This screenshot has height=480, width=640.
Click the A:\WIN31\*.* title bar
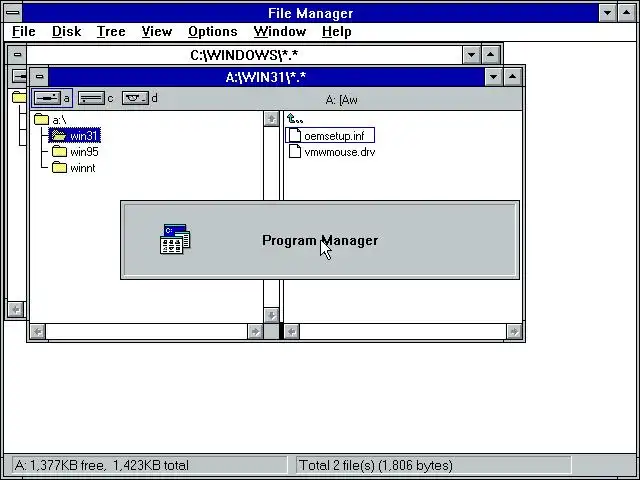(266, 76)
